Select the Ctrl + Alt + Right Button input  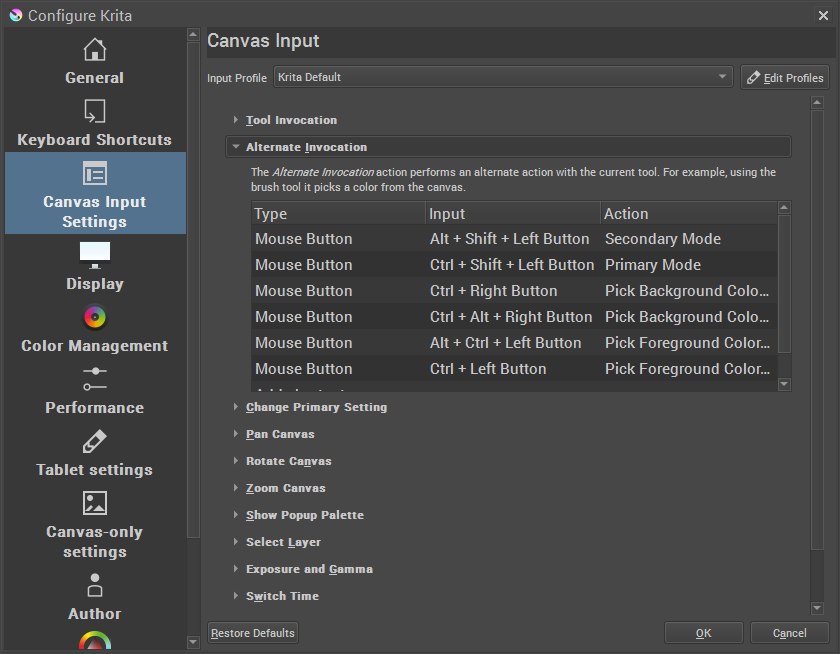pos(511,317)
